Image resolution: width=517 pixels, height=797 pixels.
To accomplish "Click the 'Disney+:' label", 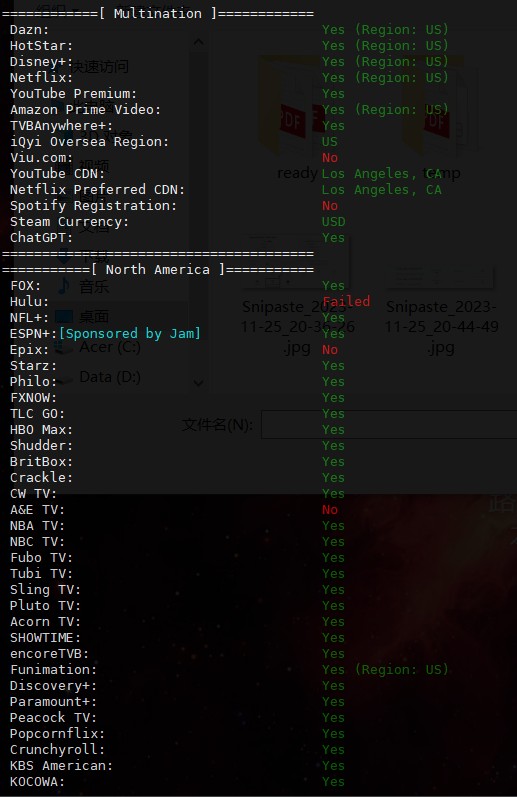I will [42, 62].
